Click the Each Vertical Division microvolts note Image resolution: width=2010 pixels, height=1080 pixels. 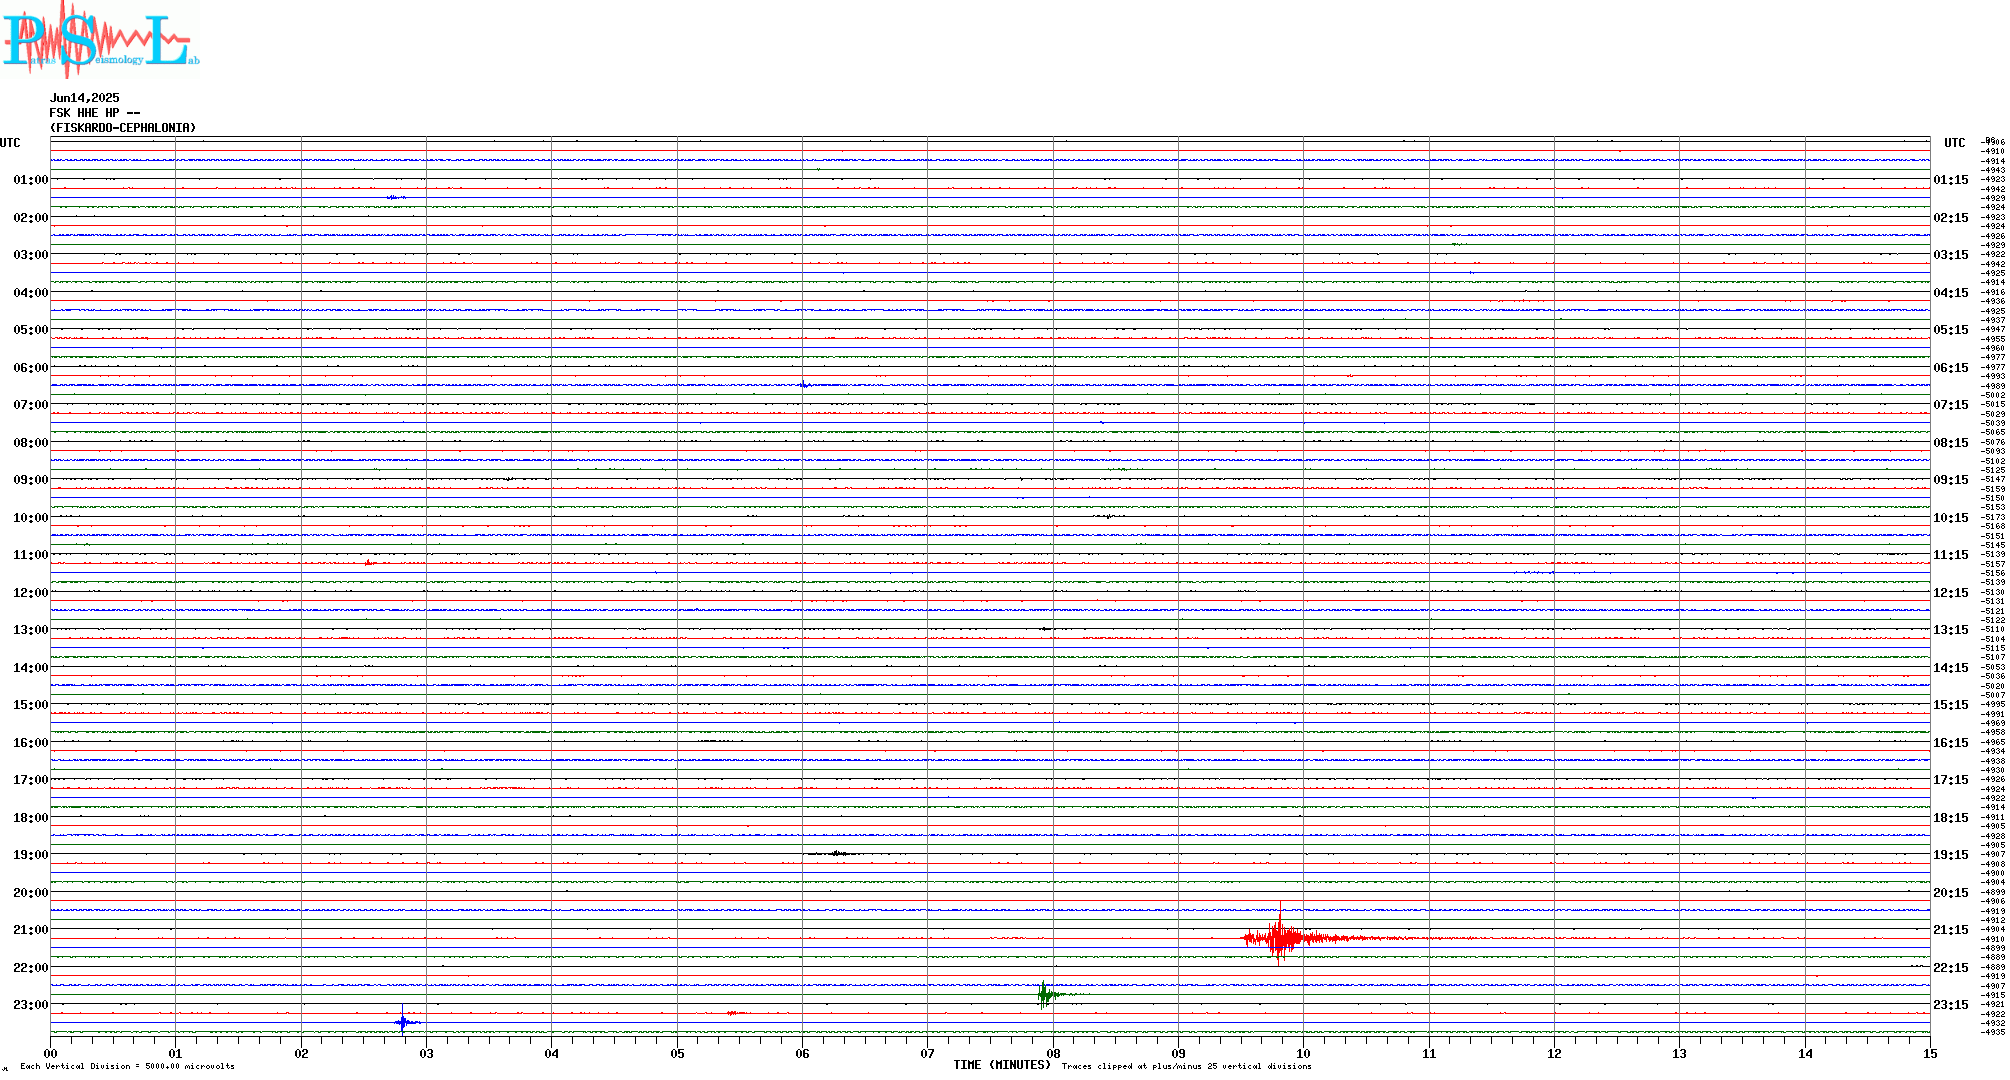tap(127, 1066)
